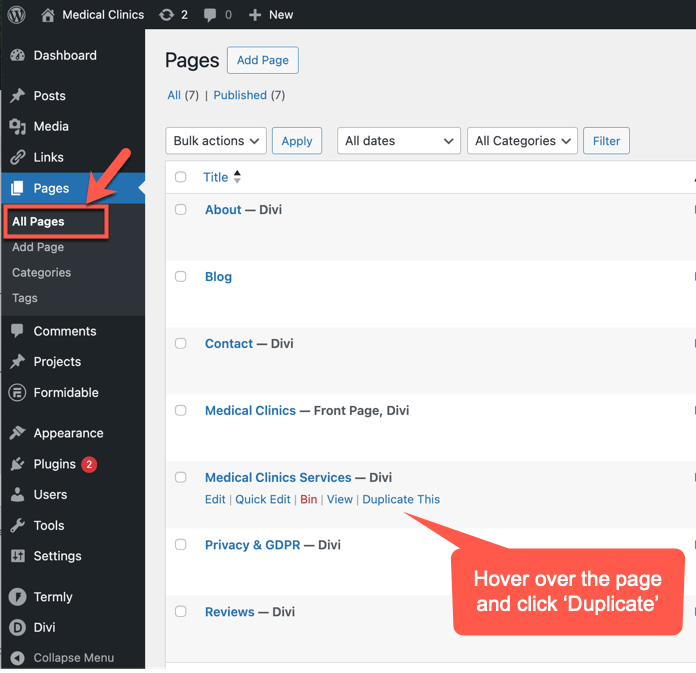Toggle the select-all checkbox beside Title

tap(181, 177)
